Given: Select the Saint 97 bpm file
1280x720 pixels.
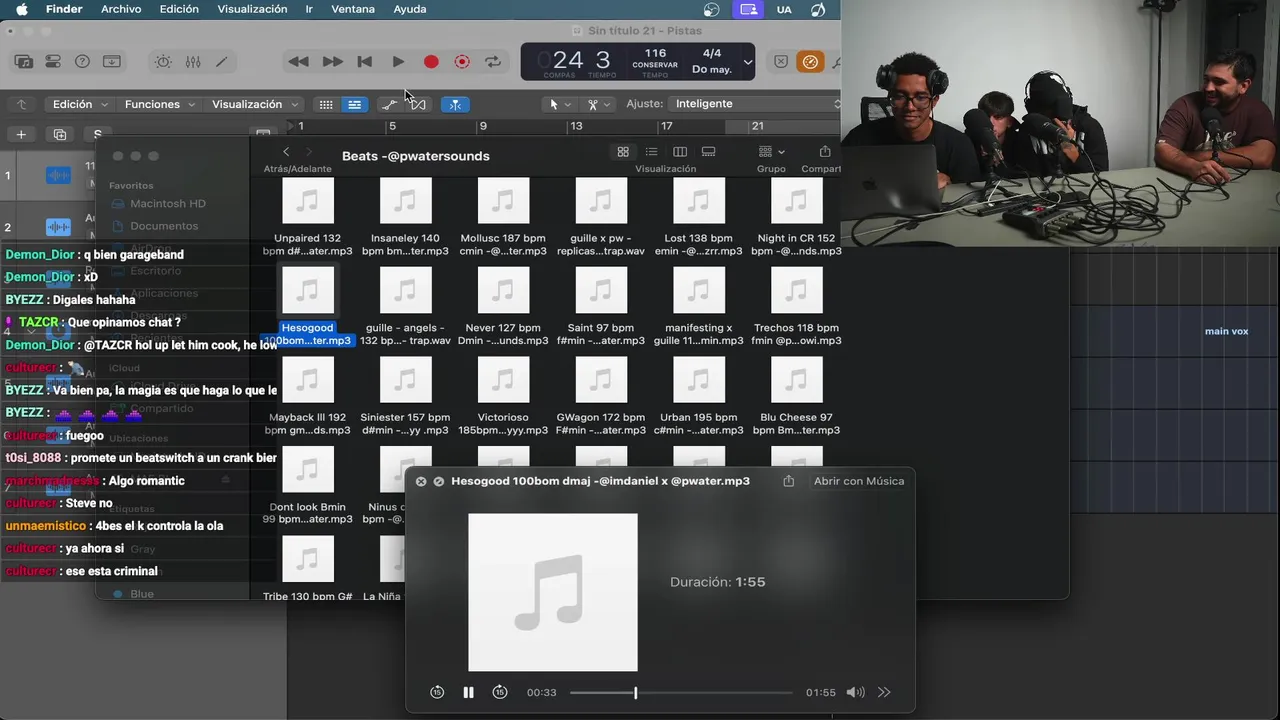Looking at the screenshot, I should tap(601, 307).
